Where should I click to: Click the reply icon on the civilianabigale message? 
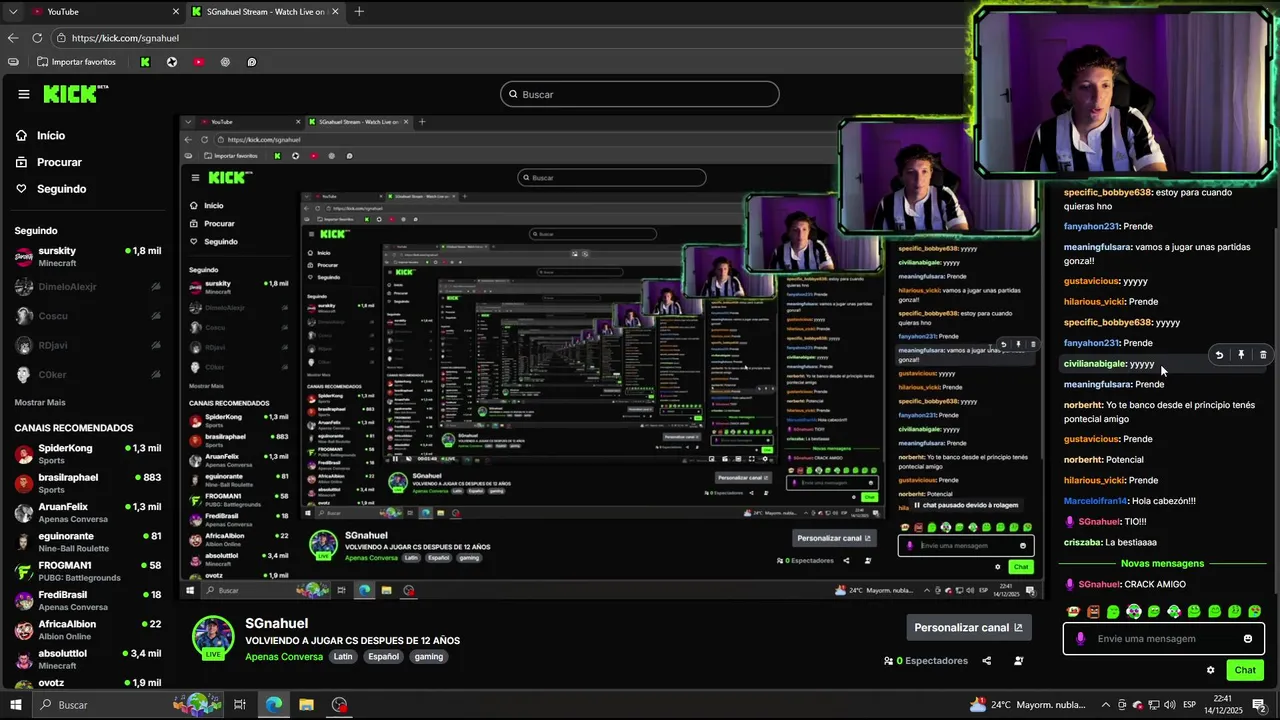tap(1219, 355)
